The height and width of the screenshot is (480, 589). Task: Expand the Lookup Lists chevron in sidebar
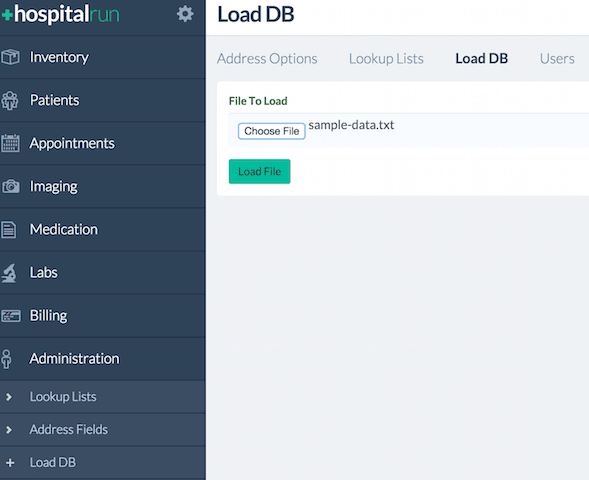(9, 397)
